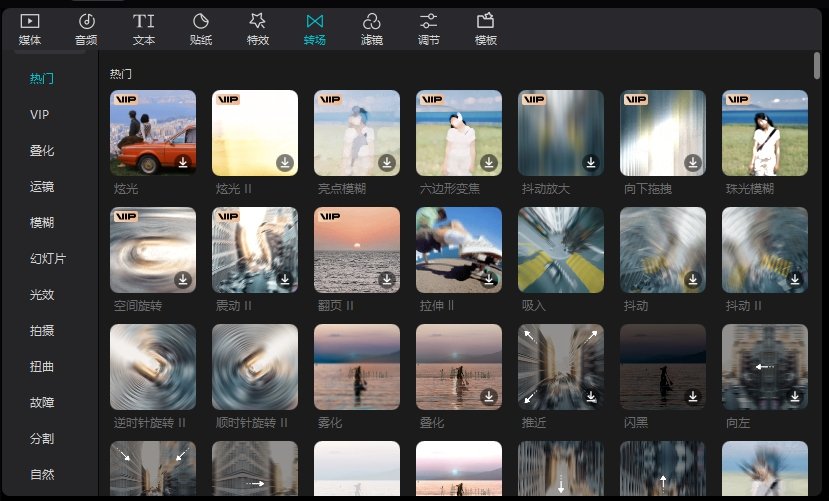Image resolution: width=829 pixels, height=501 pixels.
Task: Preview the 雾化 transition thumbnail
Action: (357, 367)
